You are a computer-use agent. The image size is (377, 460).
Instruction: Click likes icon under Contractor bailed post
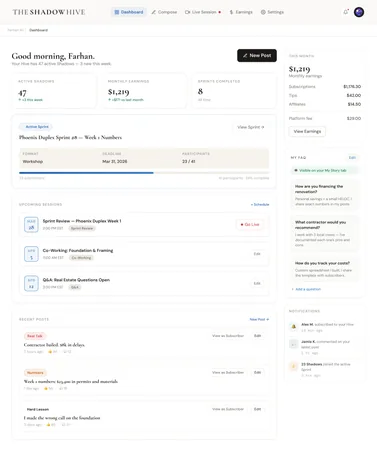pos(50,351)
